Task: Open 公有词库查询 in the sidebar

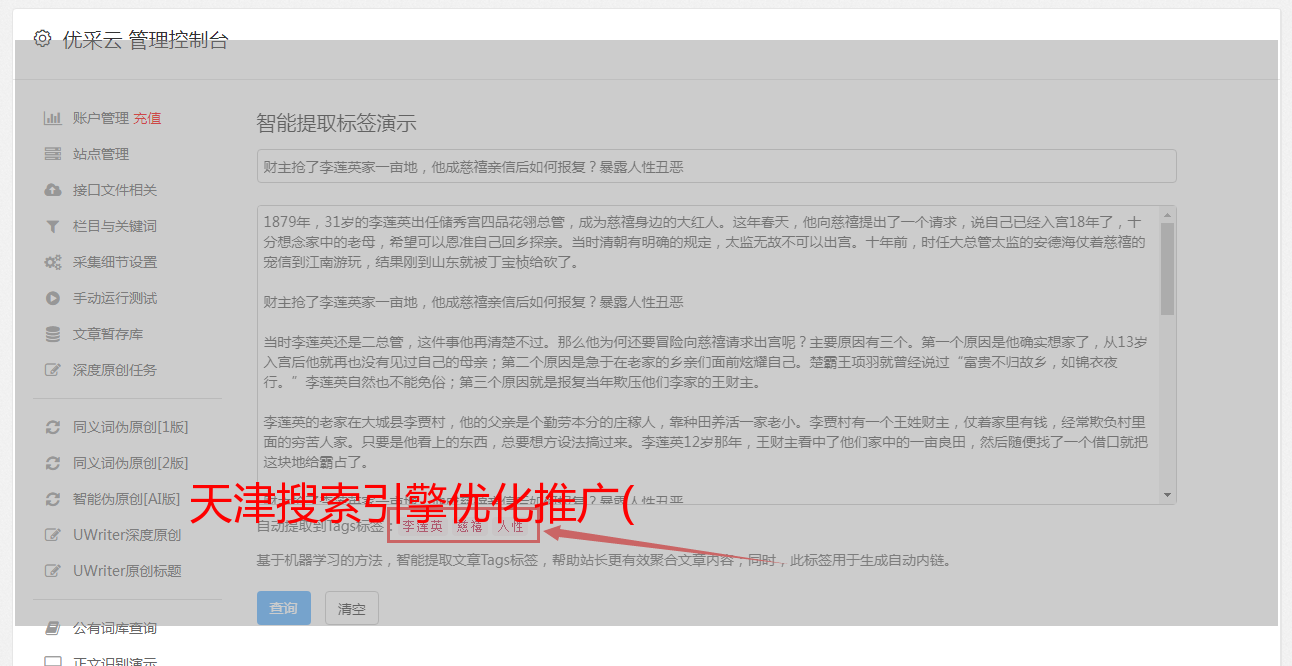Action: point(115,628)
